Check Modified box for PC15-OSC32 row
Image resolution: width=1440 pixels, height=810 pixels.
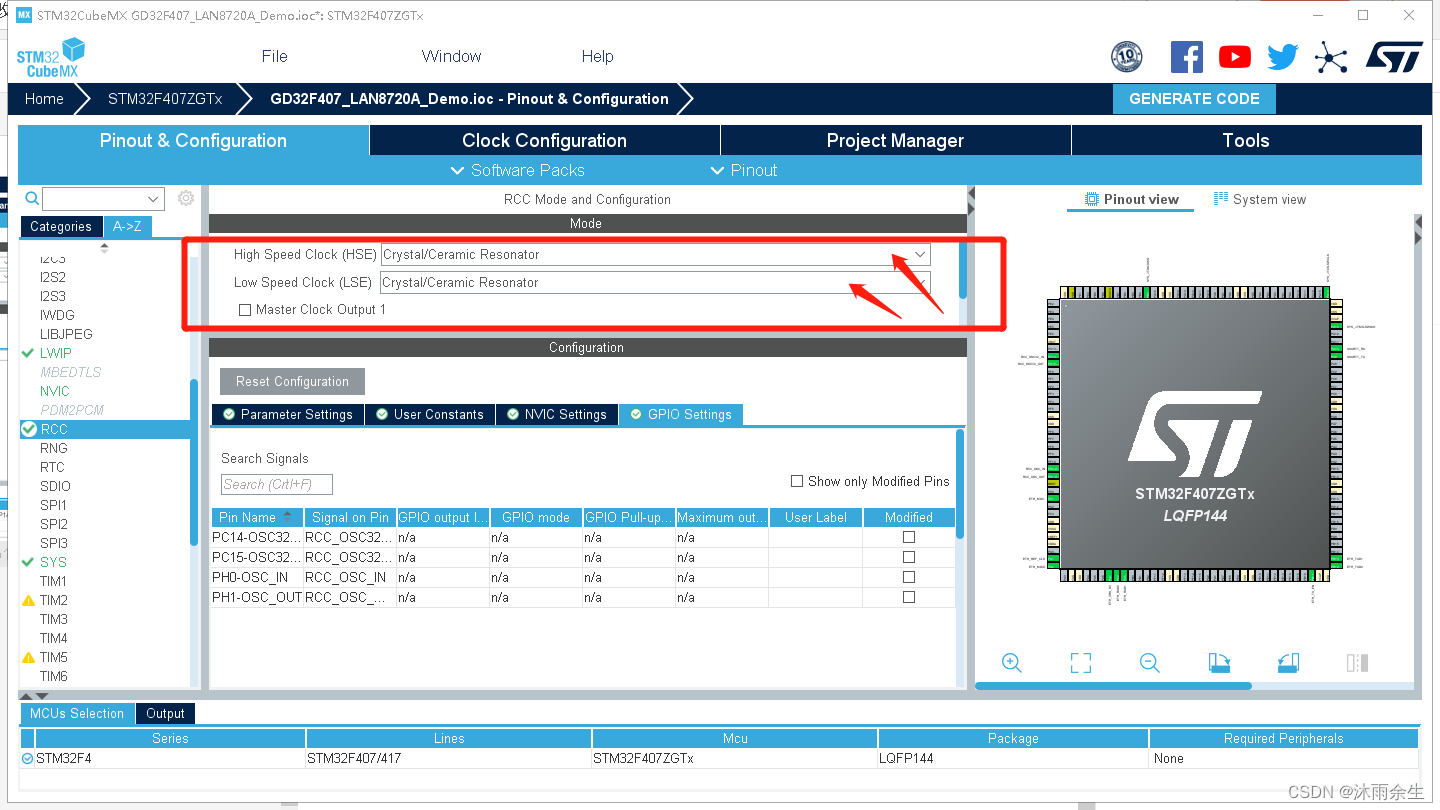(909, 557)
